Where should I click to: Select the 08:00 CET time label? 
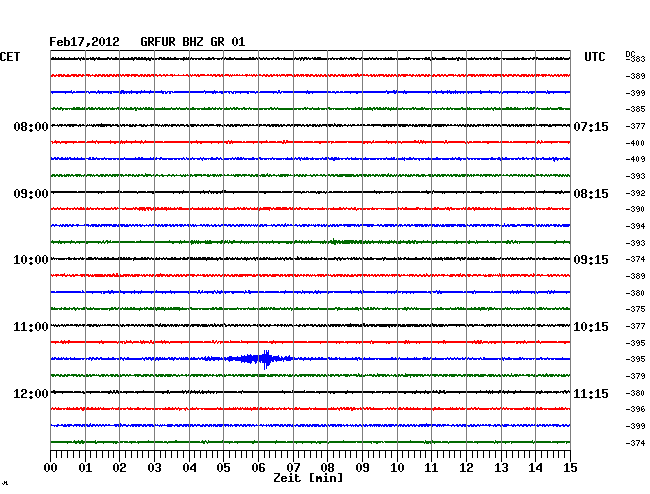pyautogui.click(x=31, y=126)
